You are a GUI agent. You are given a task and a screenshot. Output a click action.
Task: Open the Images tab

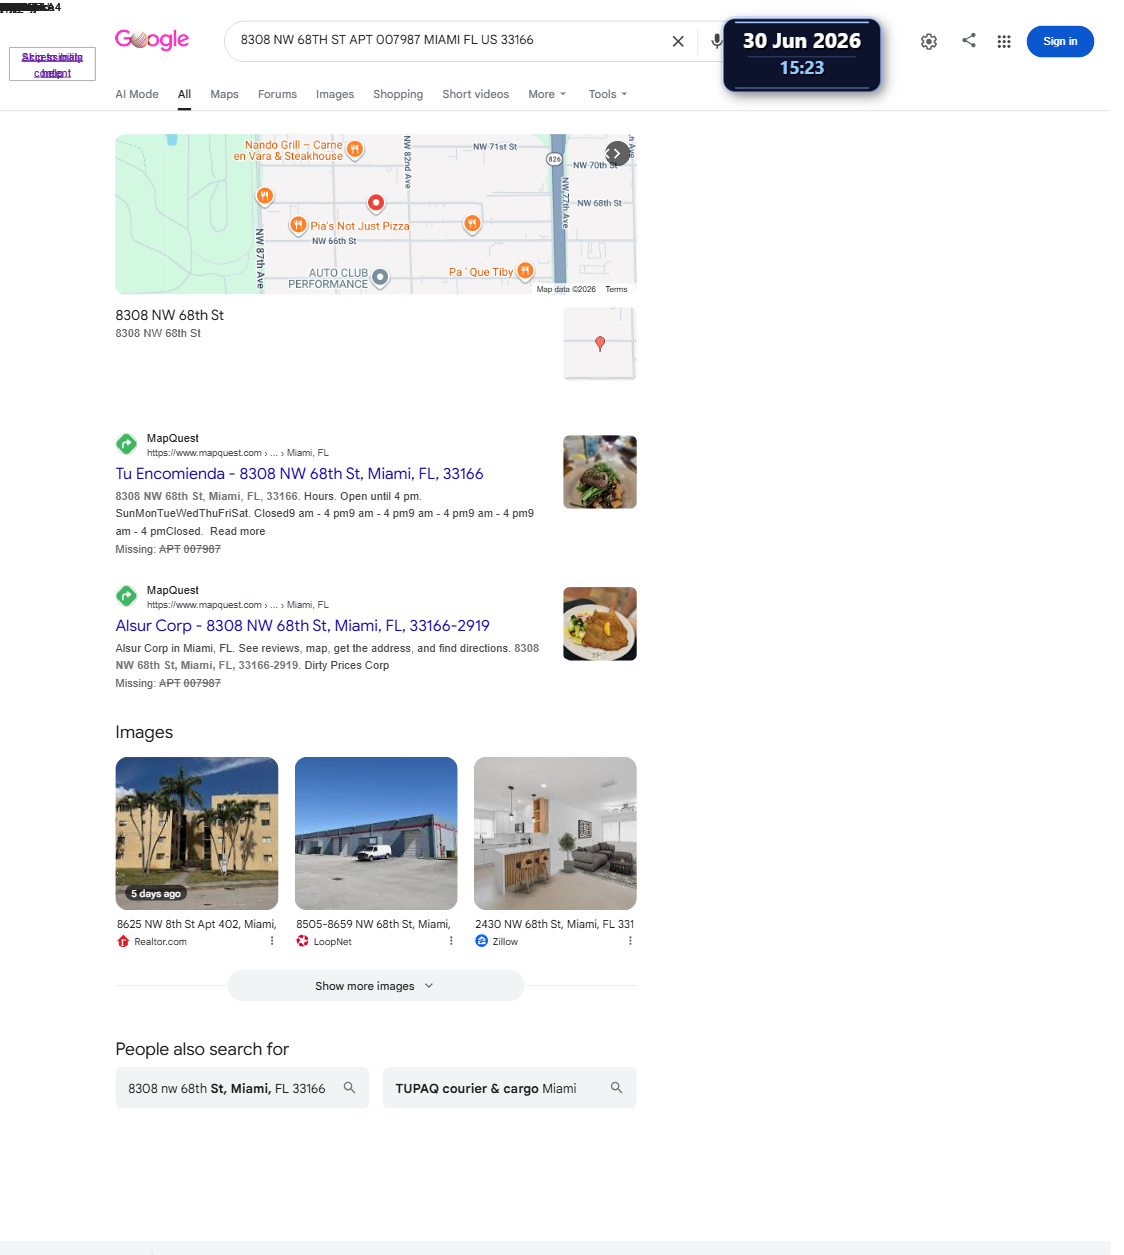pyautogui.click(x=335, y=94)
